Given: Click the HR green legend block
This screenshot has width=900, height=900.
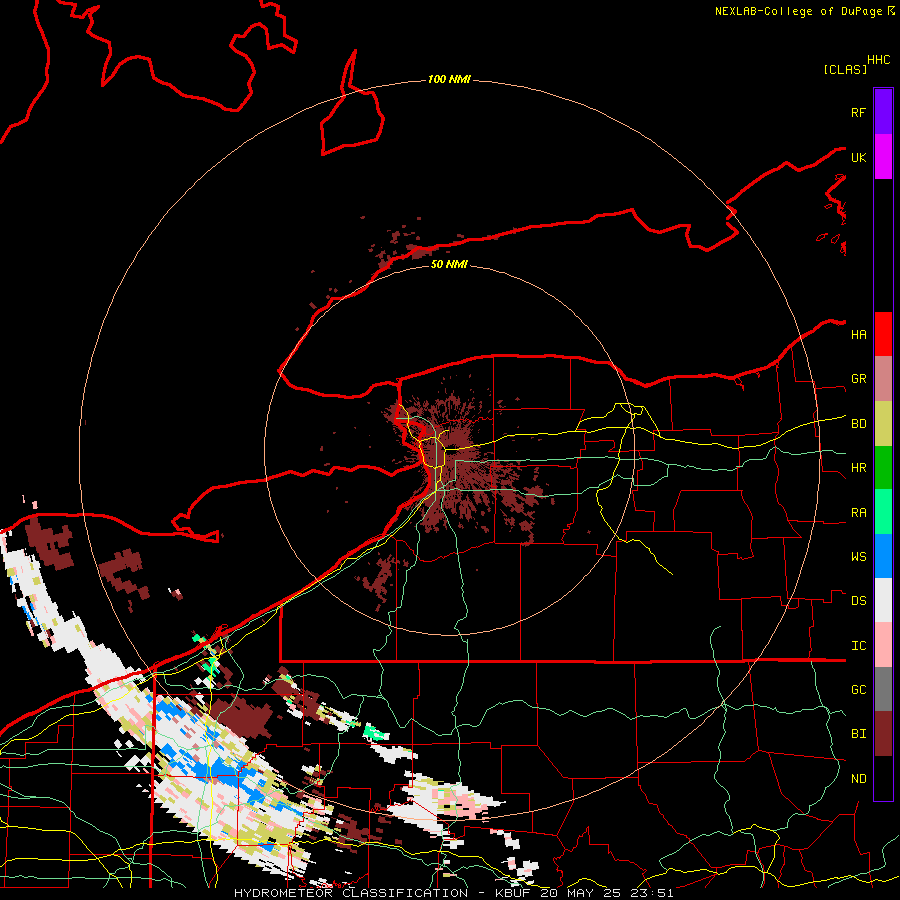Looking at the screenshot, I should 883,468.
